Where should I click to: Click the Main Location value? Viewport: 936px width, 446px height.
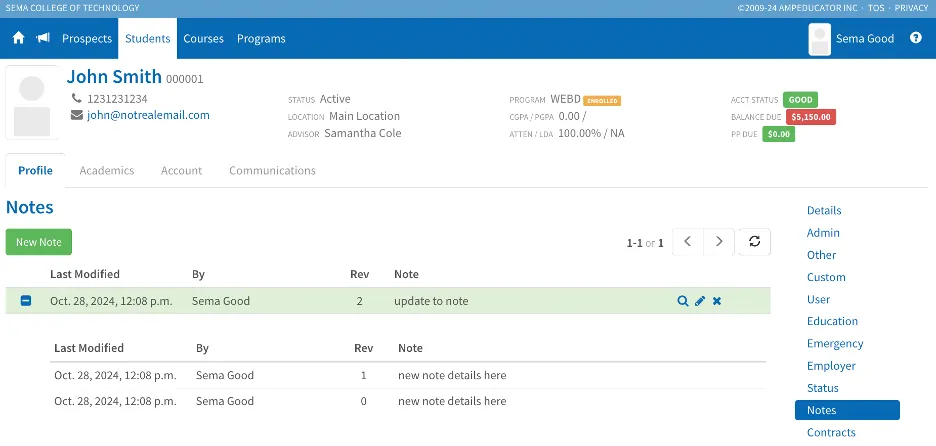(x=364, y=116)
